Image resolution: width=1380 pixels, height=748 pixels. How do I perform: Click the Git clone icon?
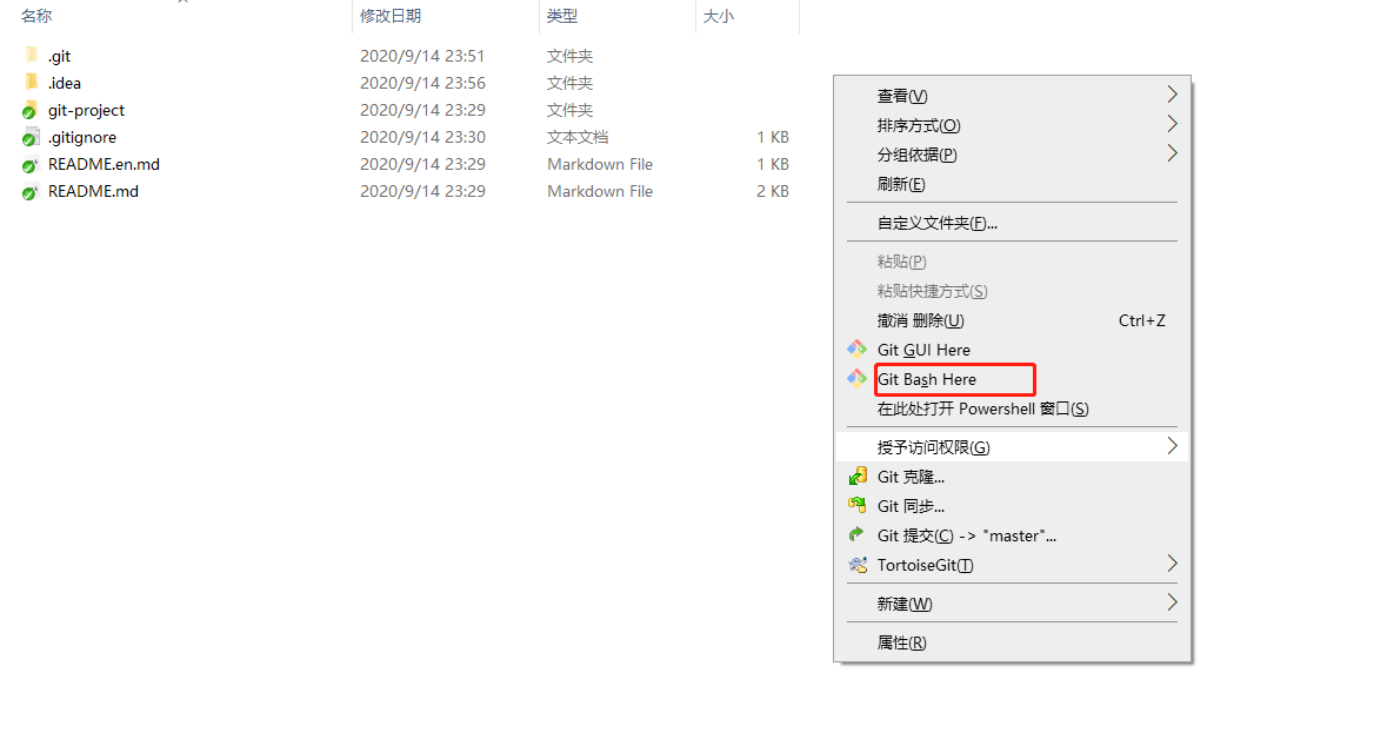tap(857, 477)
